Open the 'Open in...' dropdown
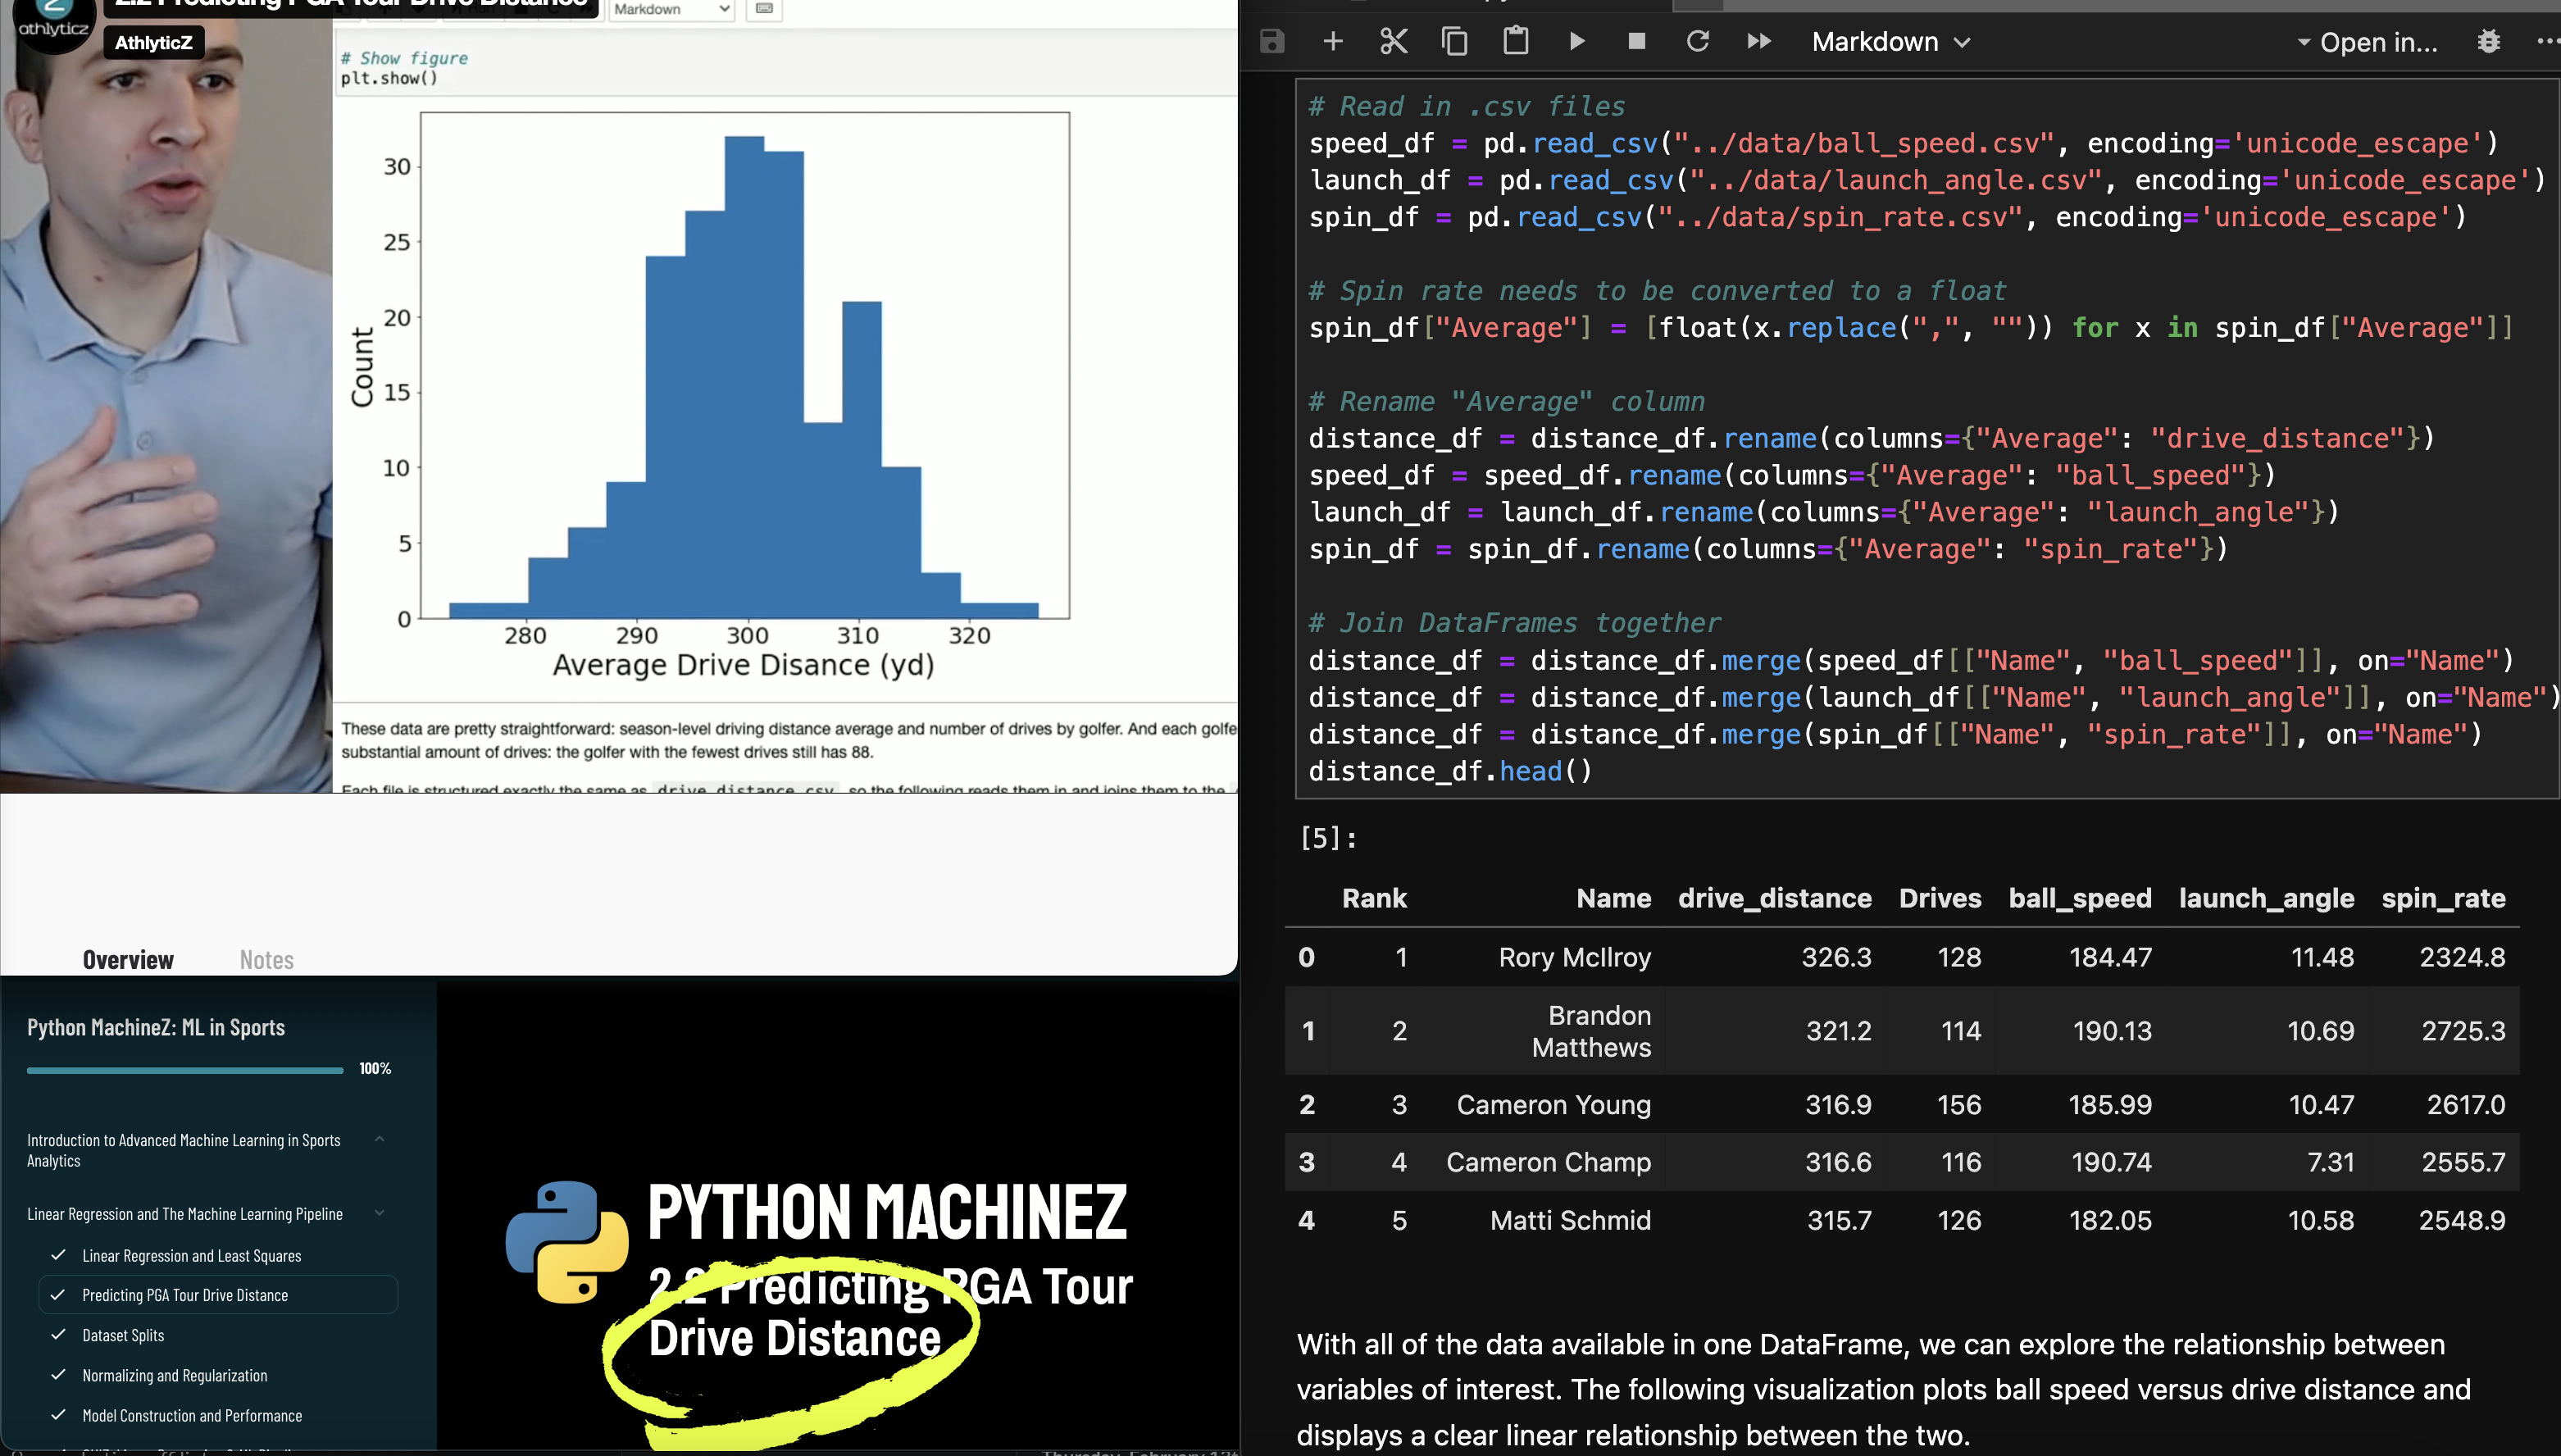2561x1456 pixels. click(x=2367, y=42)
